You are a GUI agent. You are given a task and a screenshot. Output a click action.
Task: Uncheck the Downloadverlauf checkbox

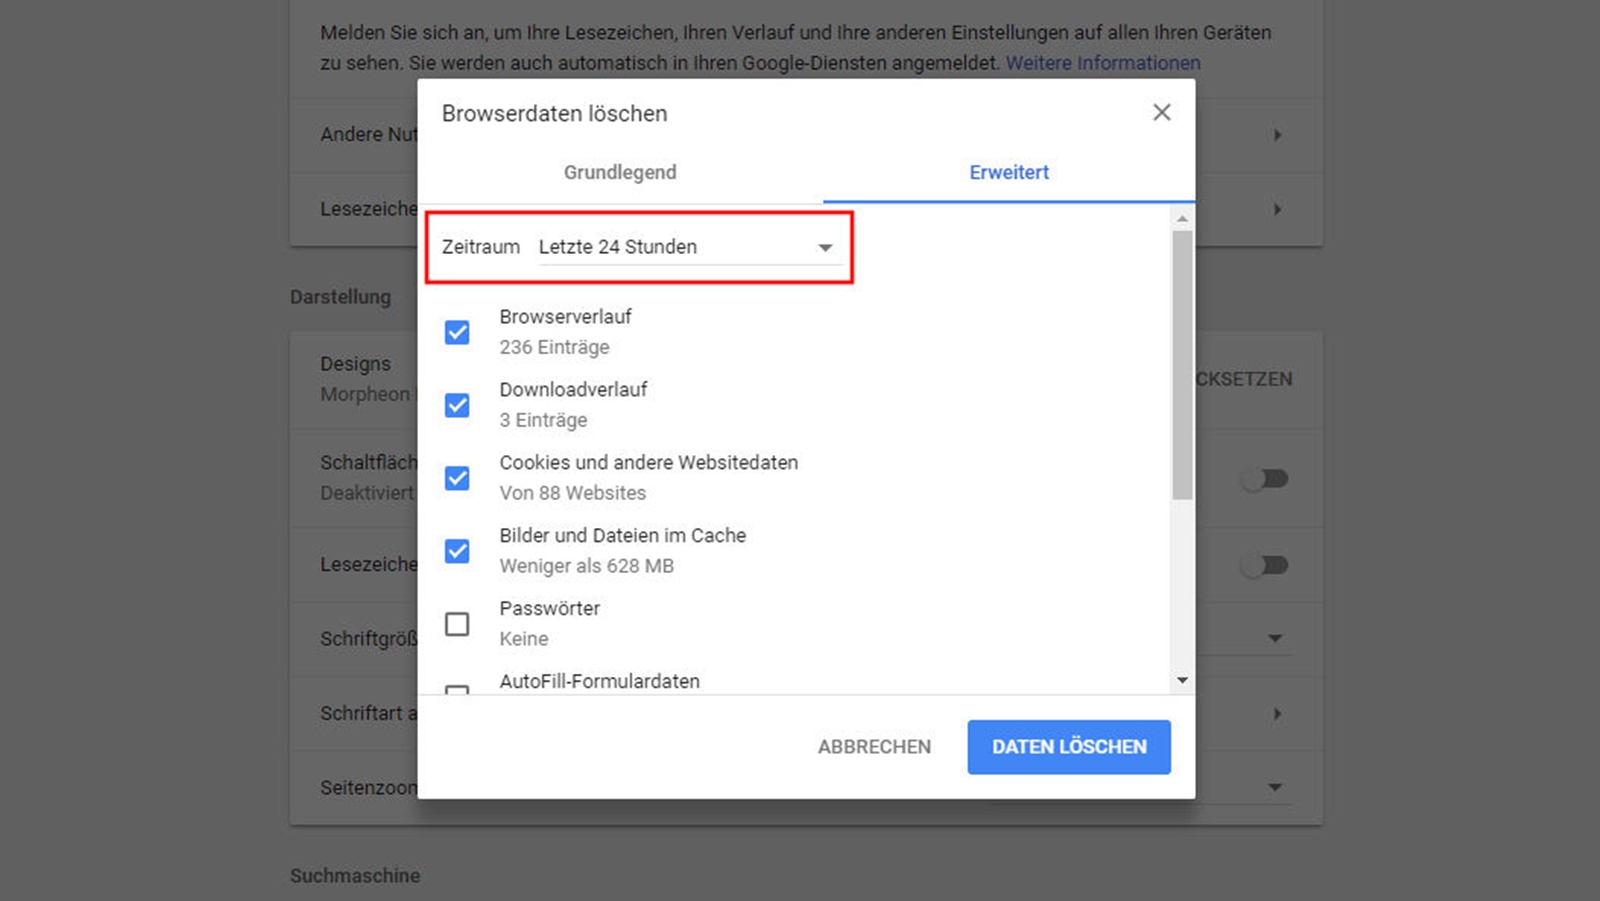click(x=457, y=405)
